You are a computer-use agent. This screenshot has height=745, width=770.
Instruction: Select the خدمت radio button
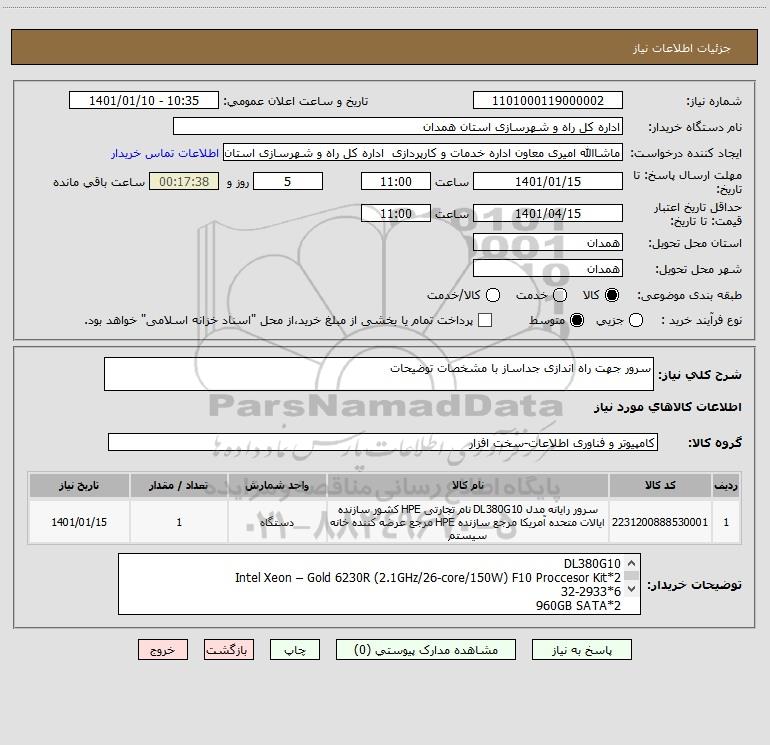pyautogui.click(x=560, y=295)
